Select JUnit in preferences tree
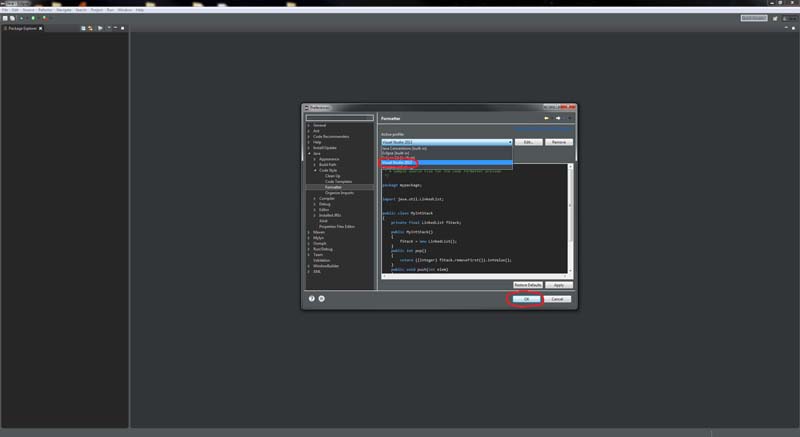Viewport: 800px width, 437px height. pos(323,221)
